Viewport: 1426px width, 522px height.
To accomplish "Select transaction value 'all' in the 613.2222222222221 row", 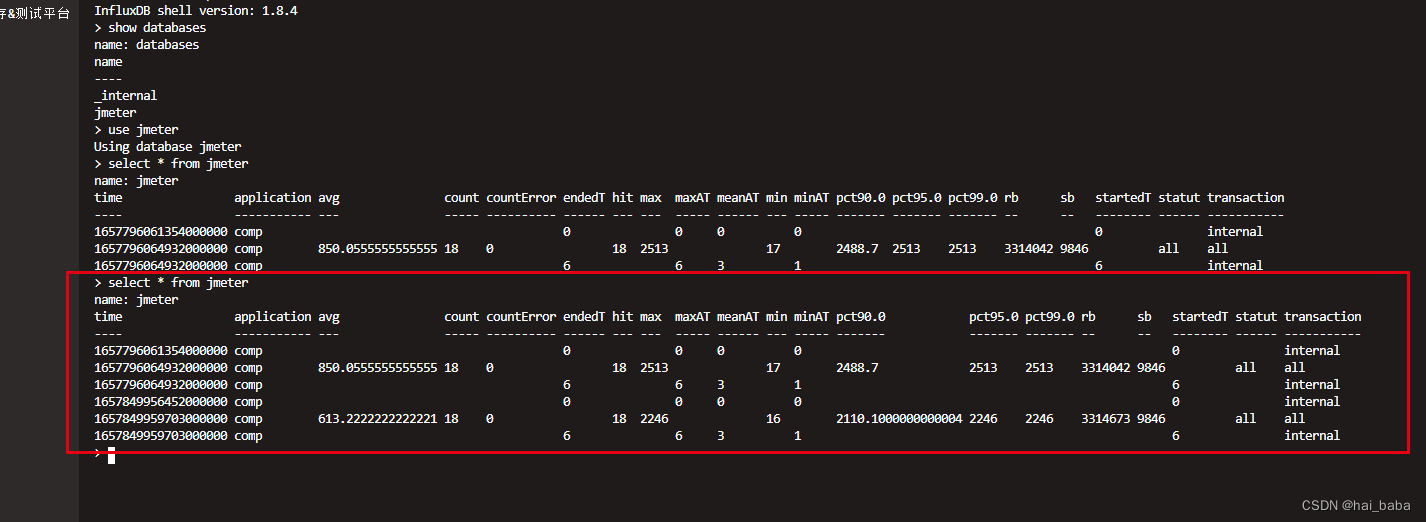I will [1295, 419].
